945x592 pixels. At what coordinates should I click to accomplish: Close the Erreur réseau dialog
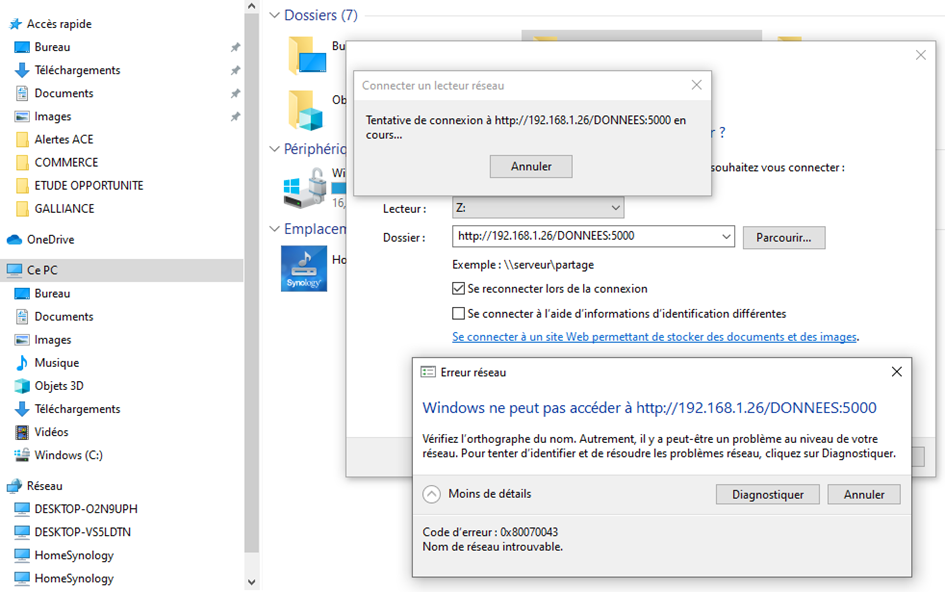(x=896, y=372)
